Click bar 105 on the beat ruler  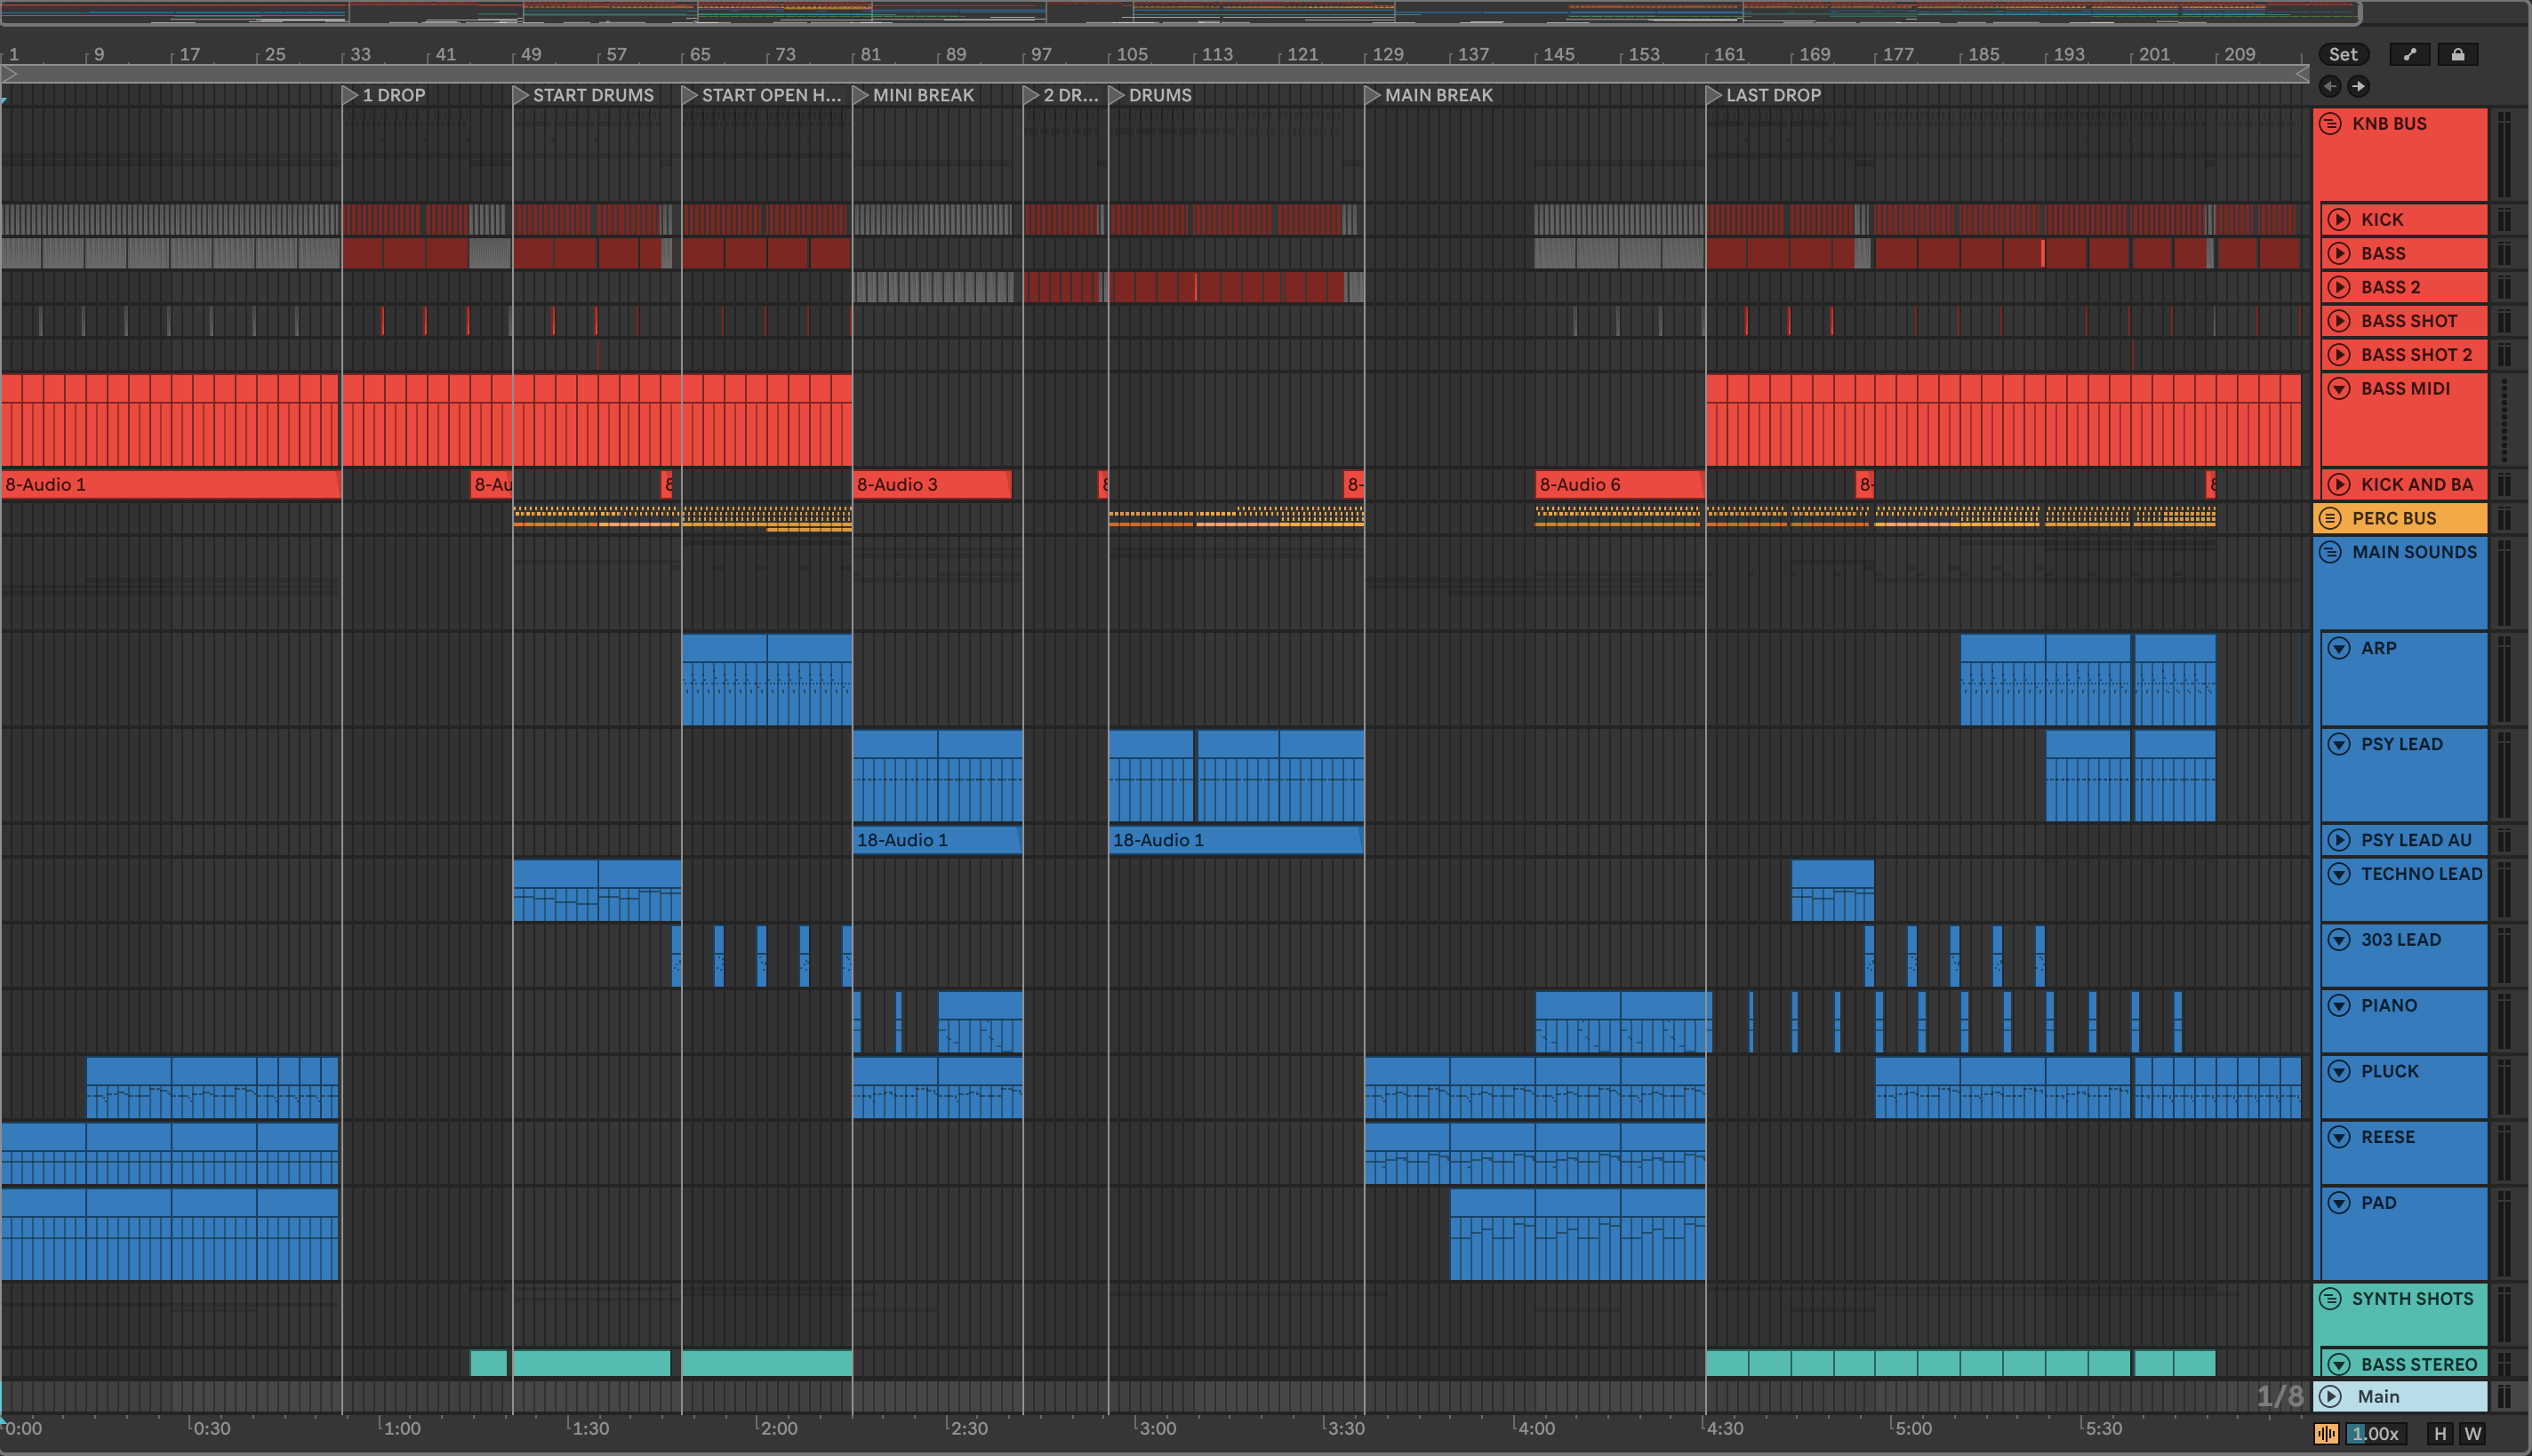click(x=1131, y=55)
